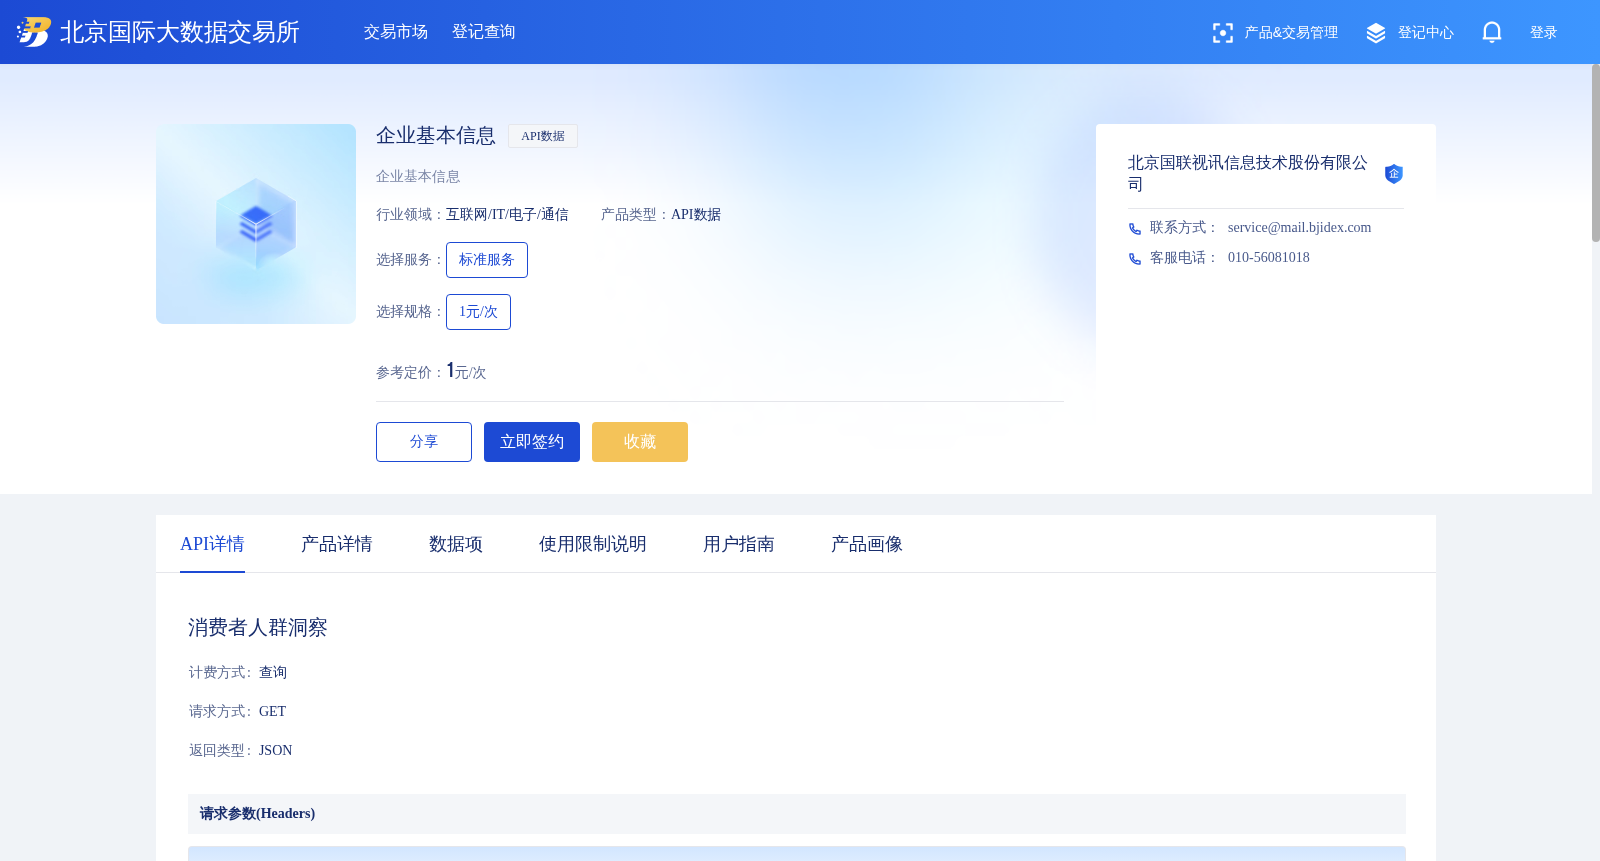Click the 互联网/IT/电子/通信 industry value
The width and height of the screenshot is (1600, 861).
(x=507, y=215)
